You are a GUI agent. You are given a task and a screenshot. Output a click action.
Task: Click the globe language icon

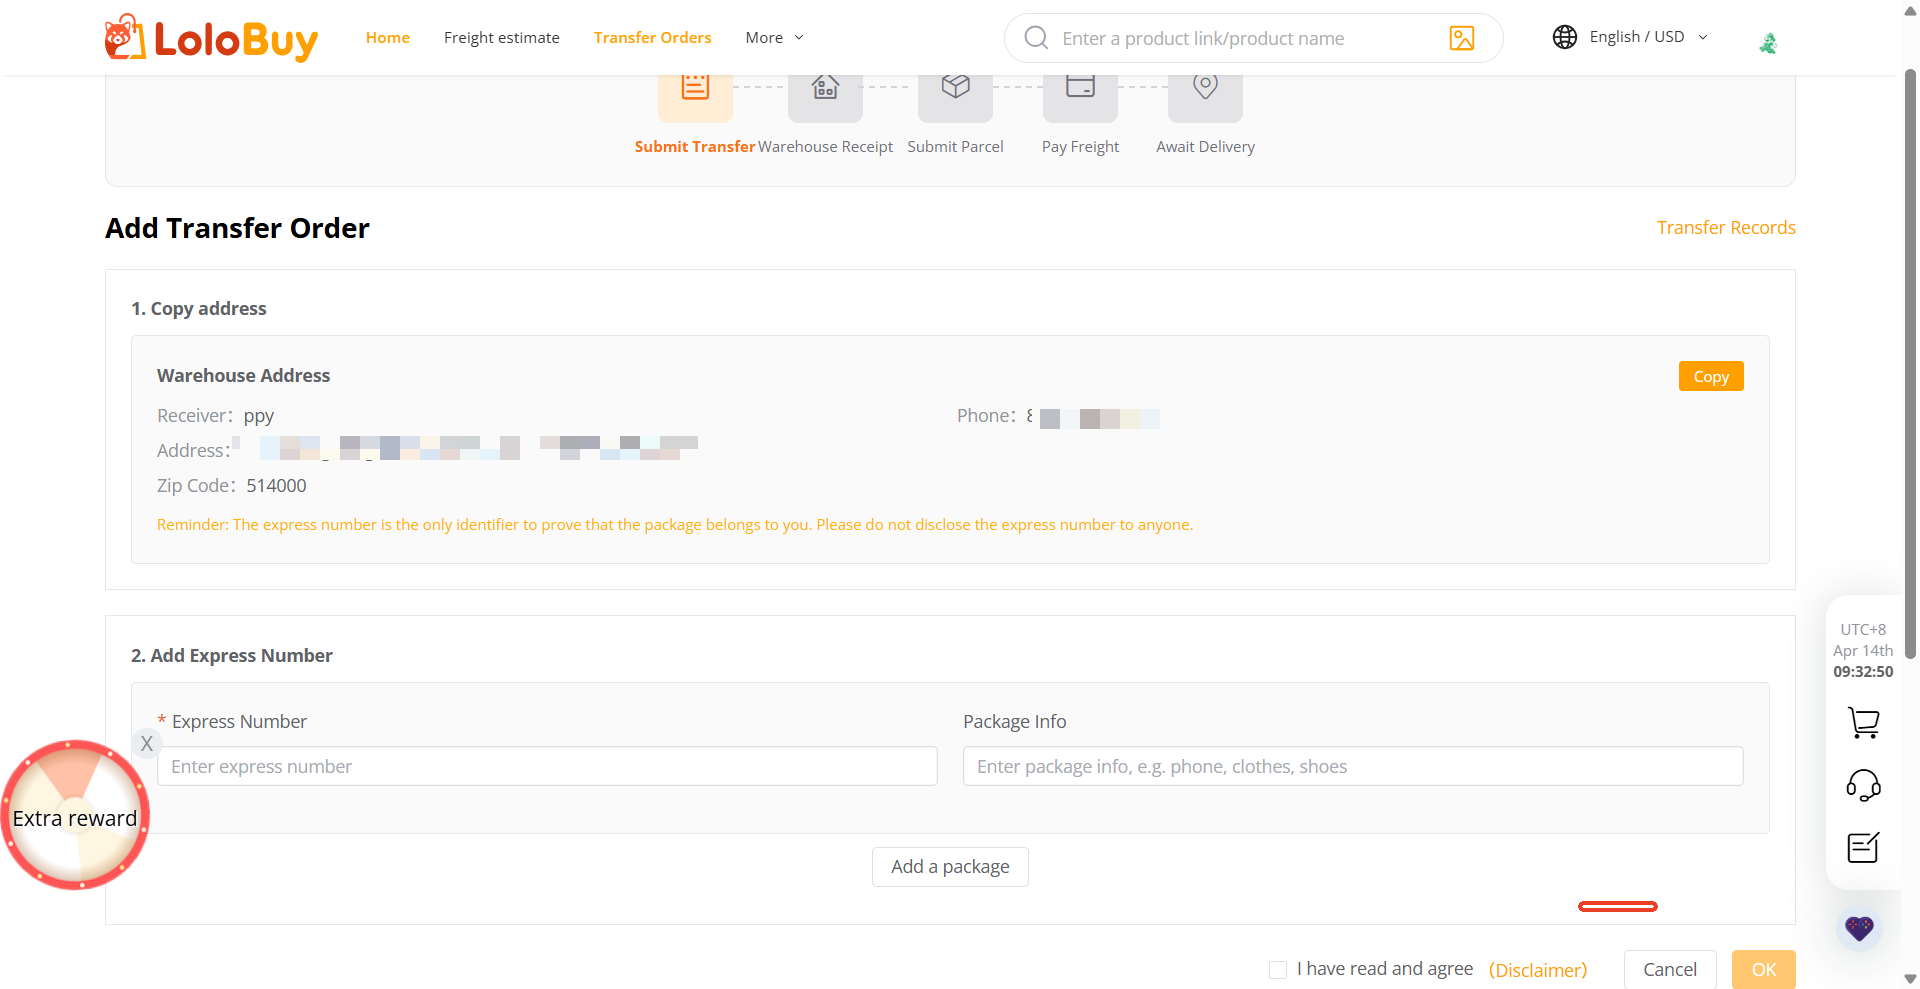tap(1565, 37)
